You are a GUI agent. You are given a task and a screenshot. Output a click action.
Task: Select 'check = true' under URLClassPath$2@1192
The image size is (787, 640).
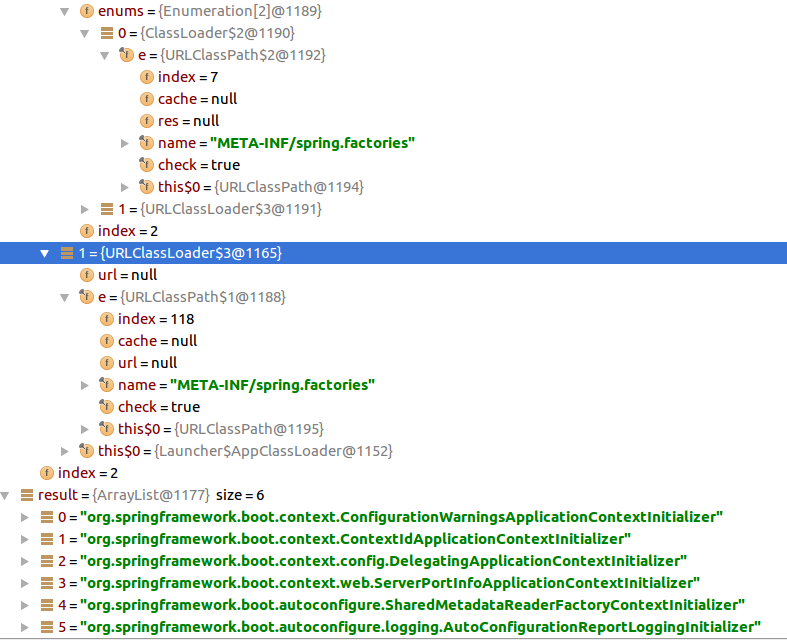(x=199, y=165)
